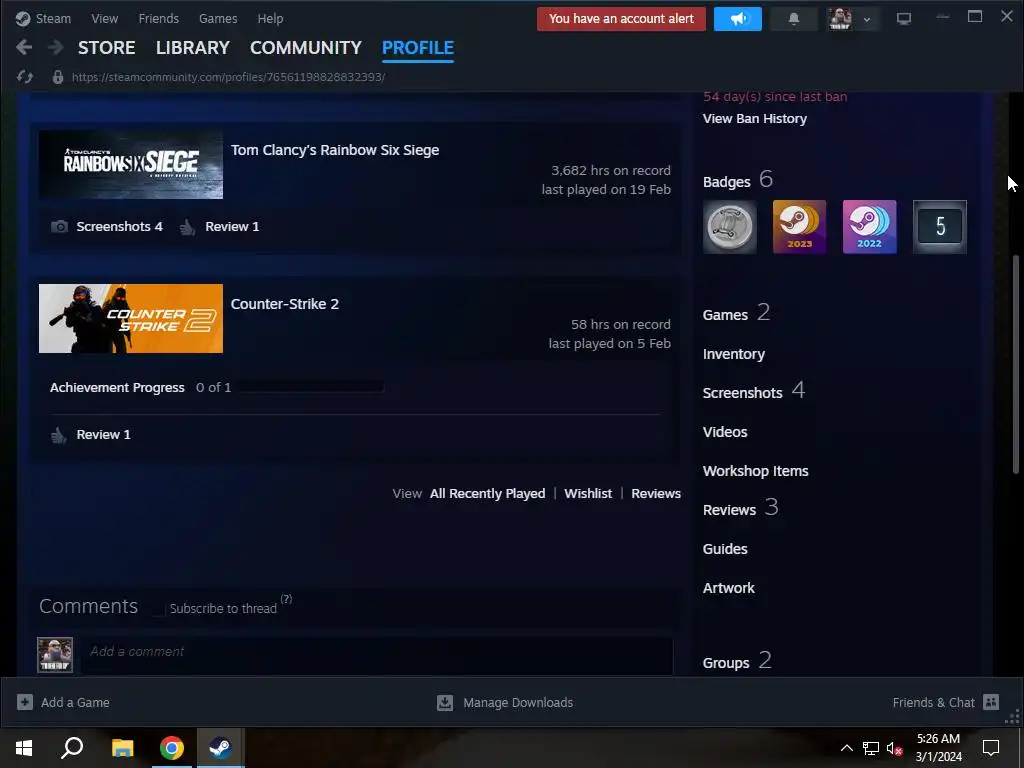
Task: Open announcements via megaphone button
Action: pyautogui.click(x=737, y=19)
